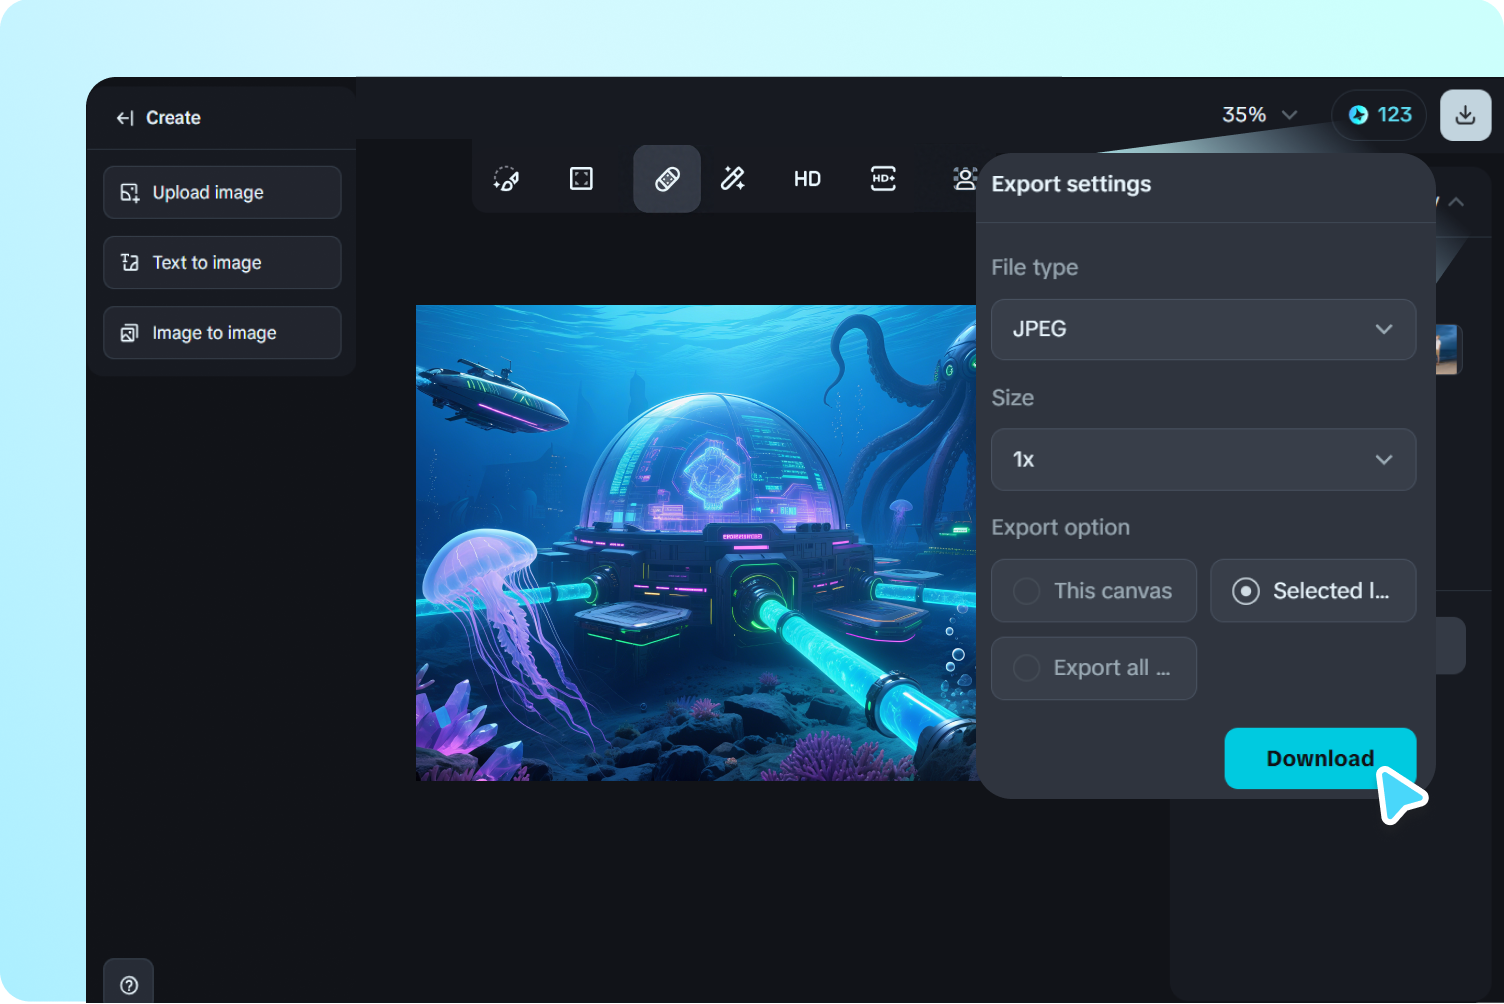Open Image to image generator
This screenshot has width=1504, height=1004.
[222, 333]
